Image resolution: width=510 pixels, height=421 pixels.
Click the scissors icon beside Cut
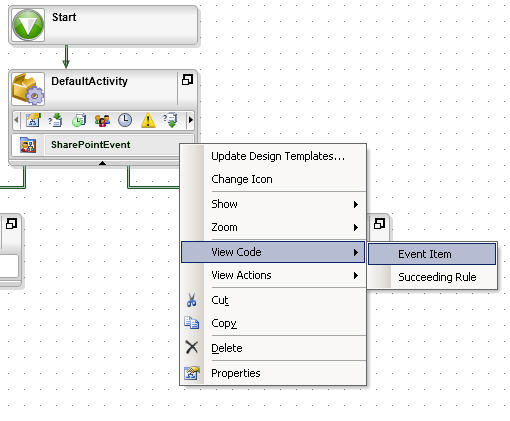[x=191, y=300]
